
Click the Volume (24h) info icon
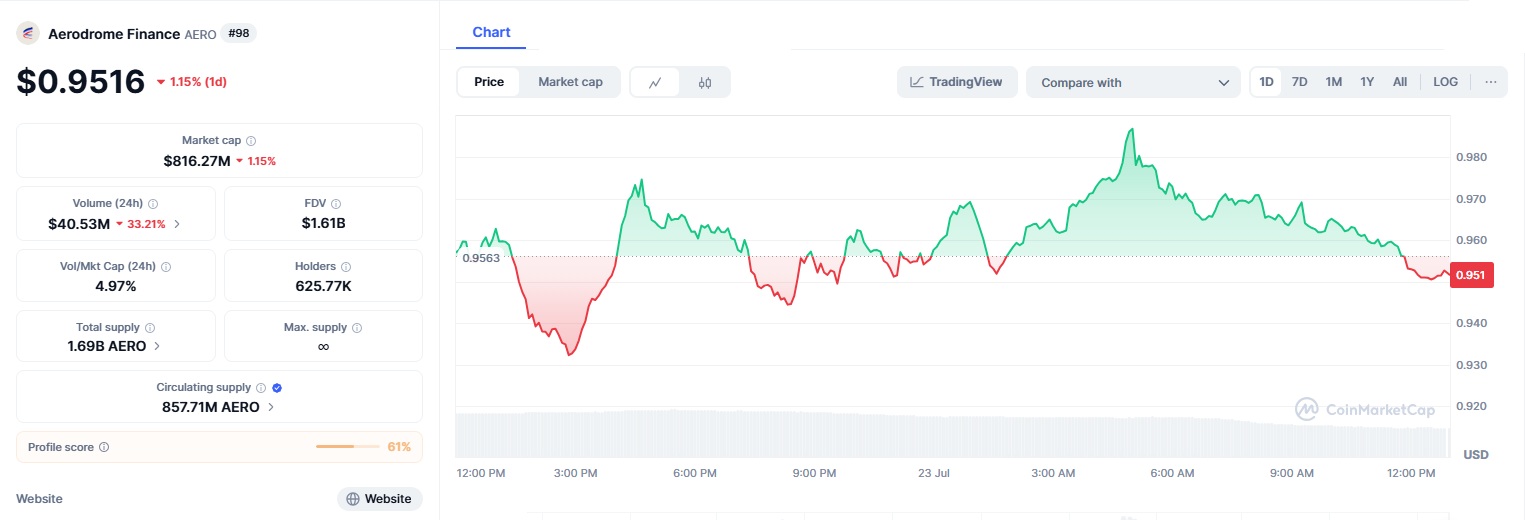[x=153, y=203]
